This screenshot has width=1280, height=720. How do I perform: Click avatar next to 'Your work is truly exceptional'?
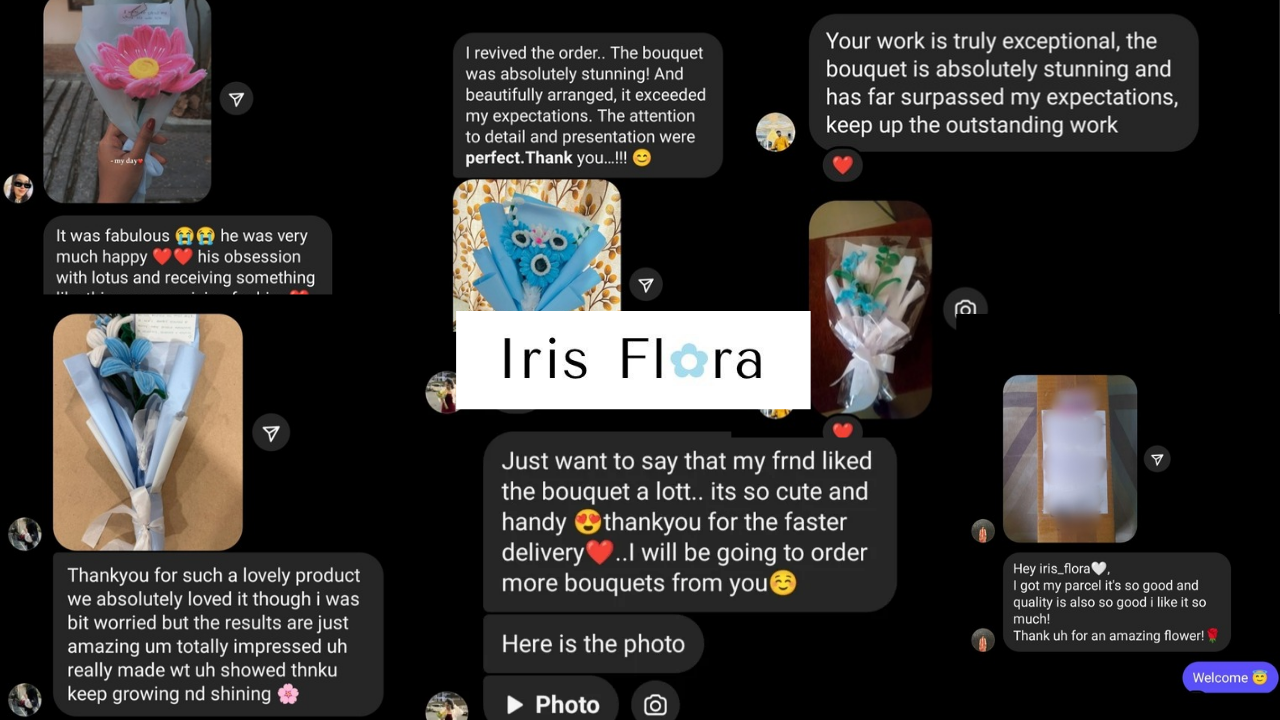(x=775, y=132)
